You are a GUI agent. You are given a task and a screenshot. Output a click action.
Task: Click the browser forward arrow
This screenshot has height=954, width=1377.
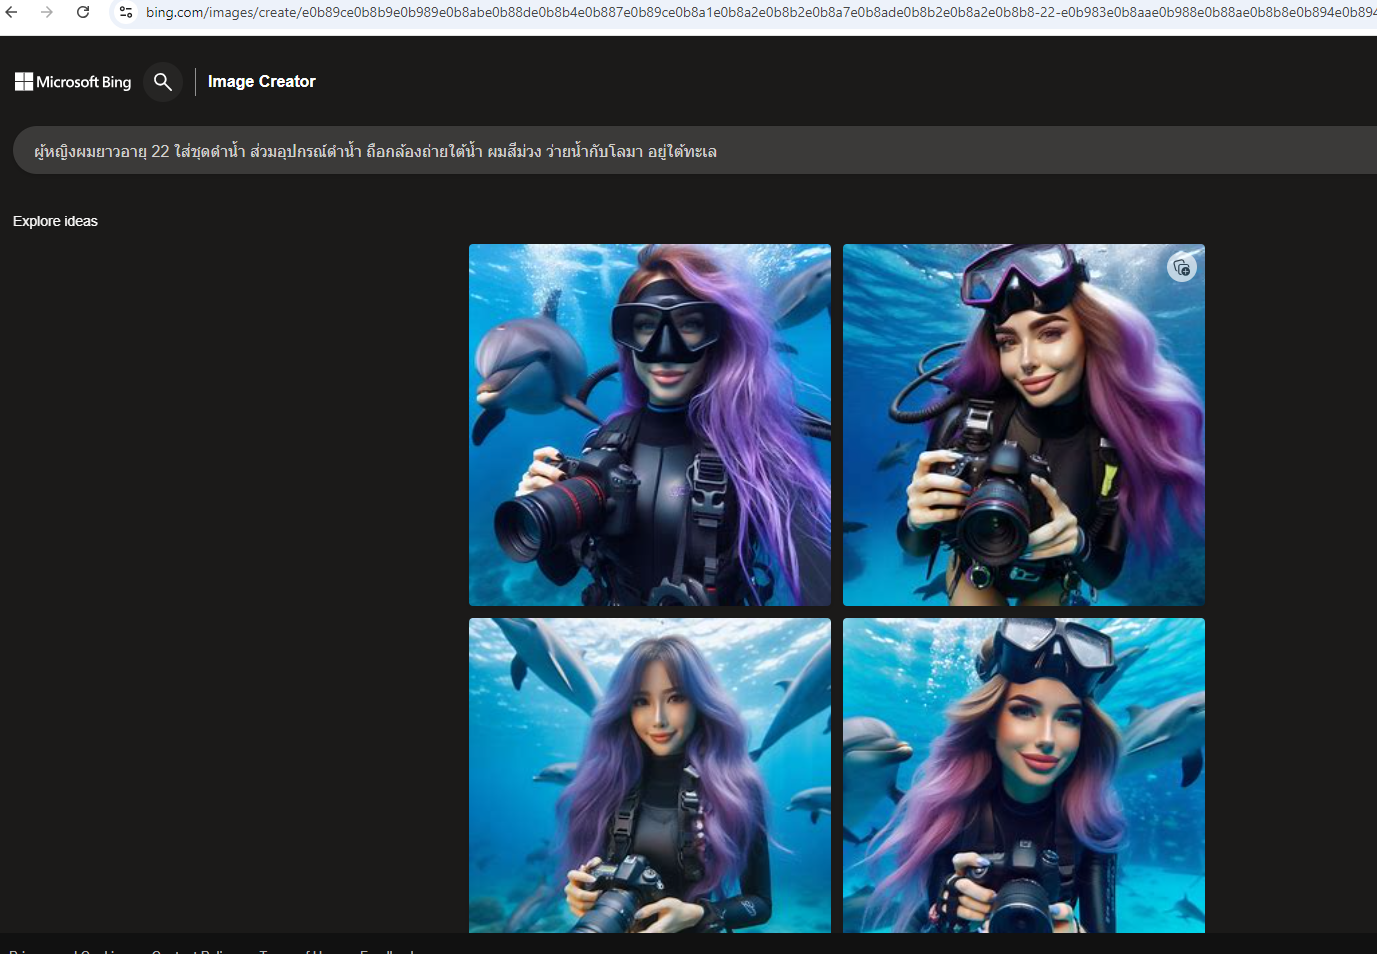47,12
